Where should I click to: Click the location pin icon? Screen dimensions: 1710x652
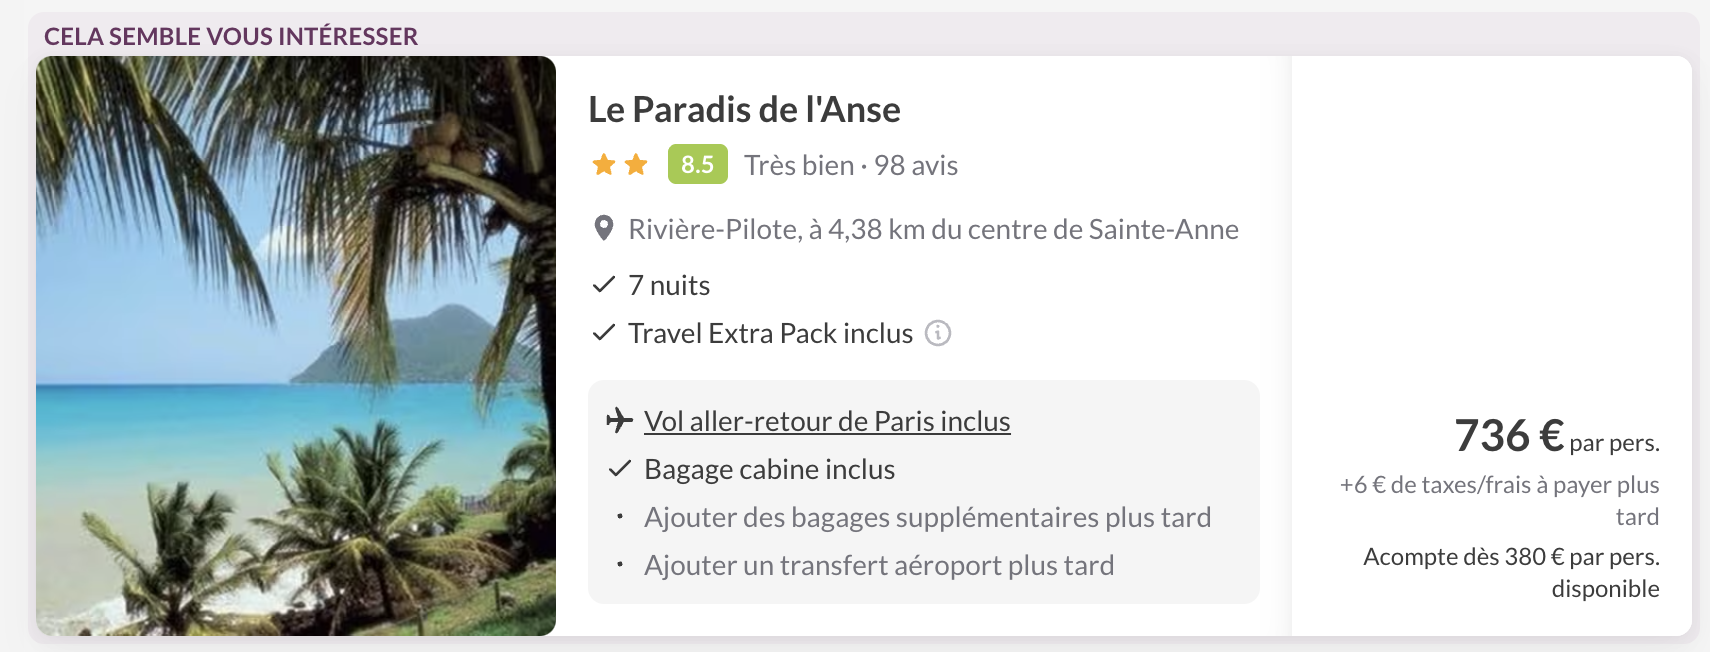tap(604, 229)
